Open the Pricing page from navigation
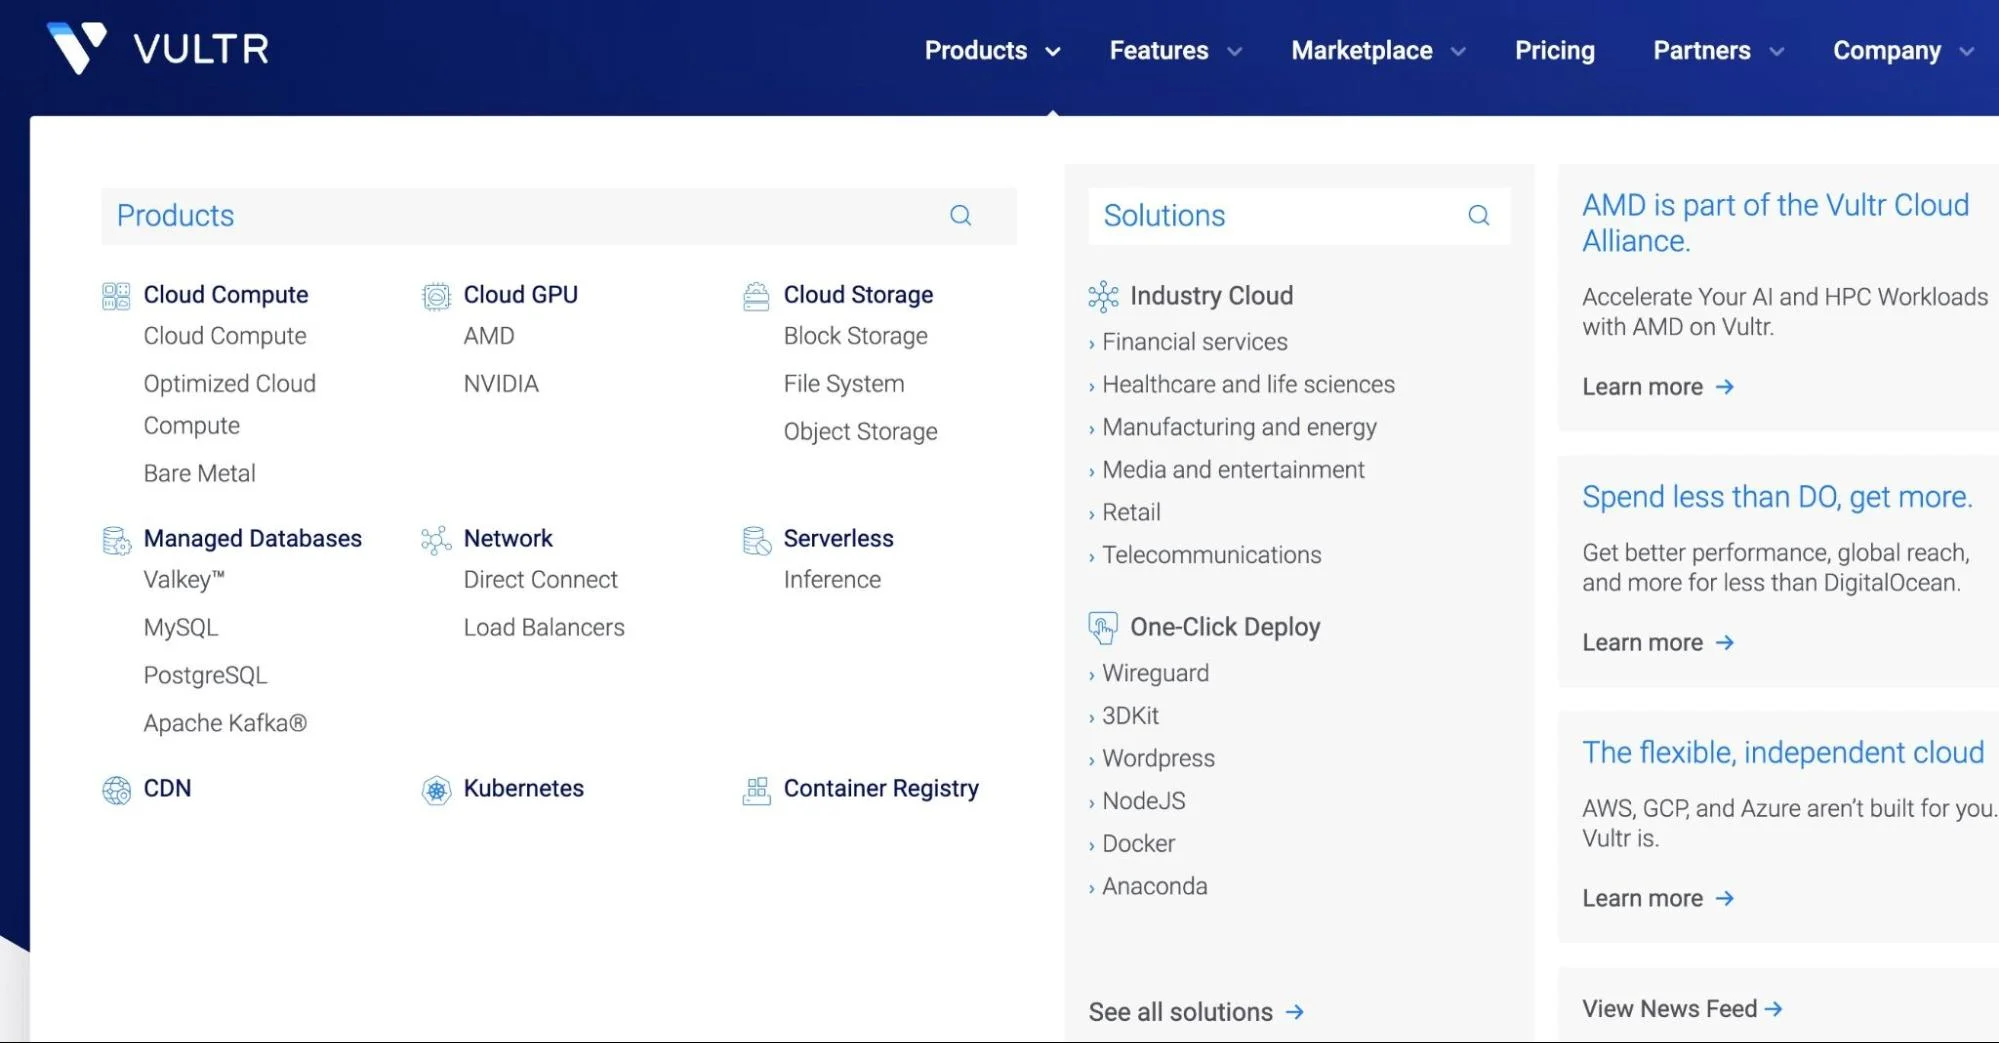Image resolution: width=1999 pixels, height=1043 pixels. coord(1554,50)
